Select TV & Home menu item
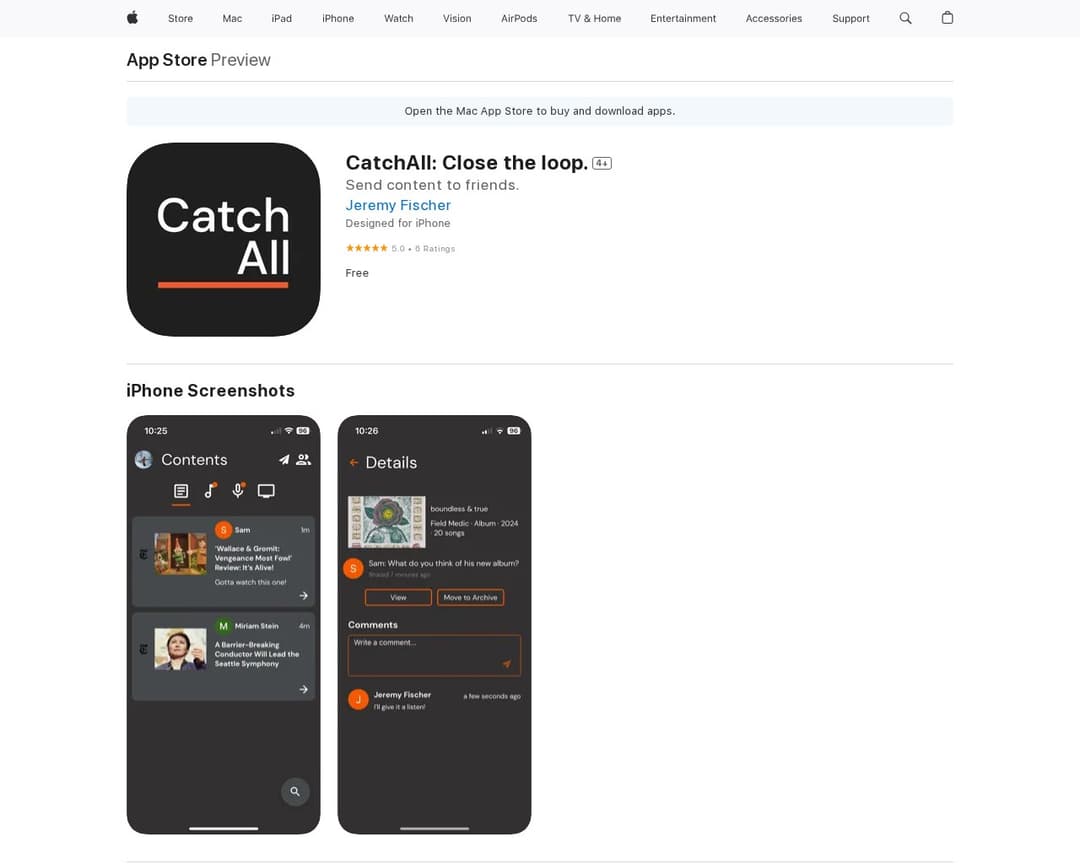 tap(594, 19)
